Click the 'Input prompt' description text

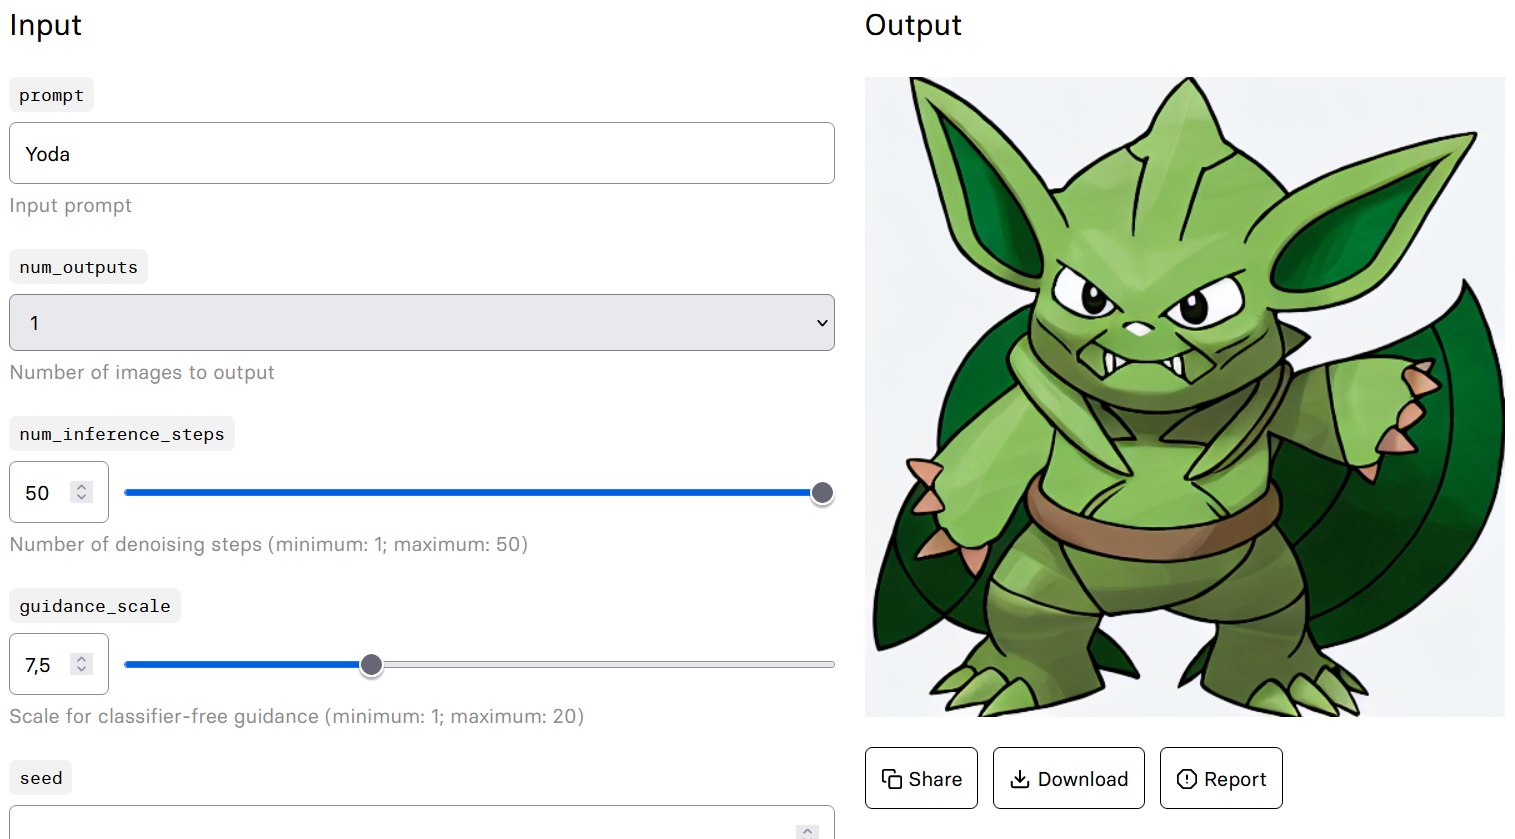pos(71,205)
